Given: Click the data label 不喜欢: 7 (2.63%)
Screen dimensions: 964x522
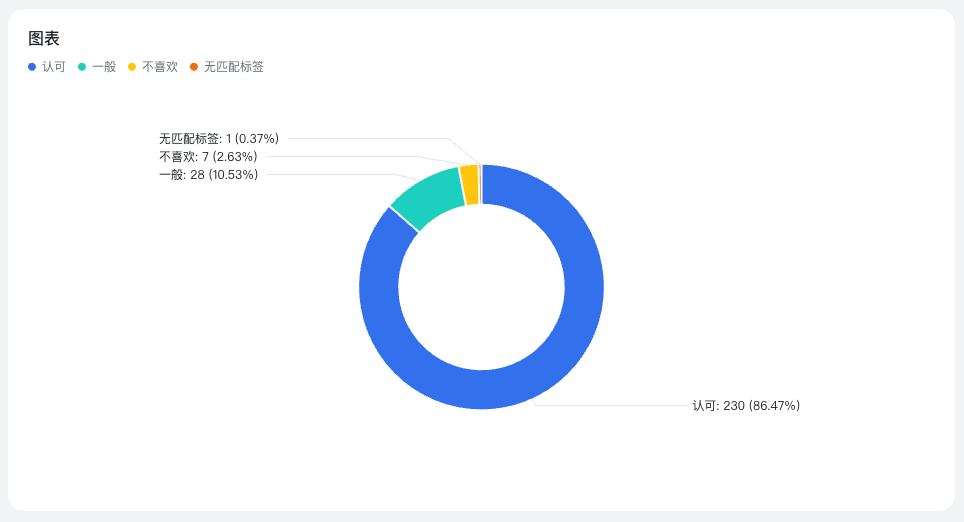Looking at the screenshot, I should 208,157.
